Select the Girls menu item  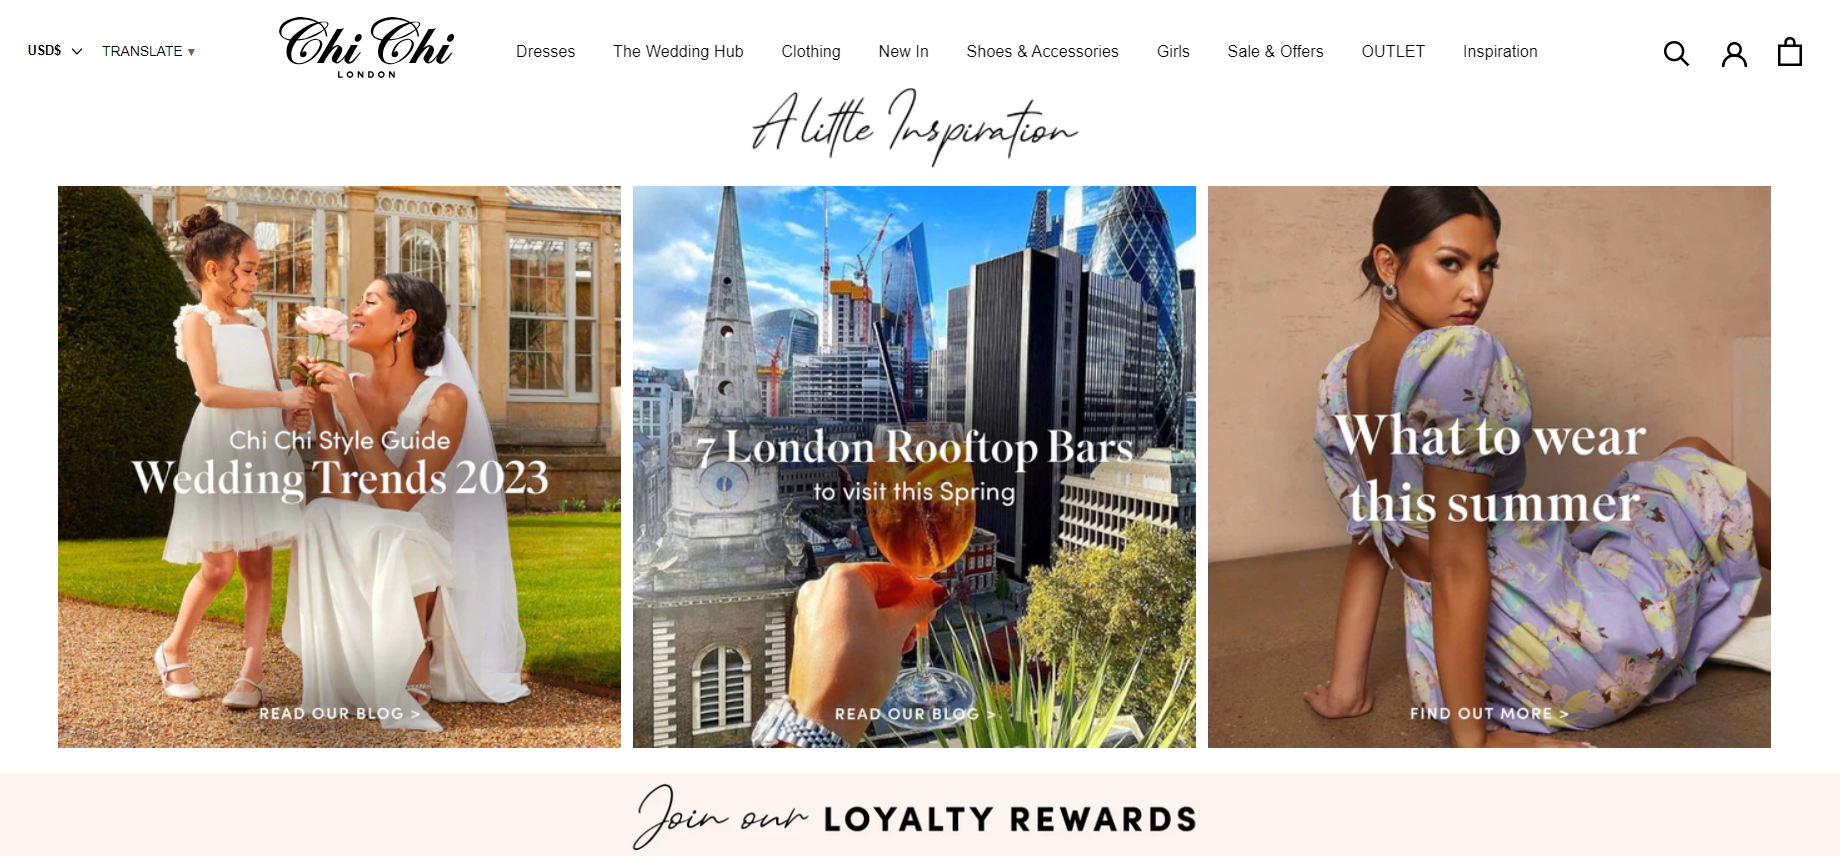1173,51
